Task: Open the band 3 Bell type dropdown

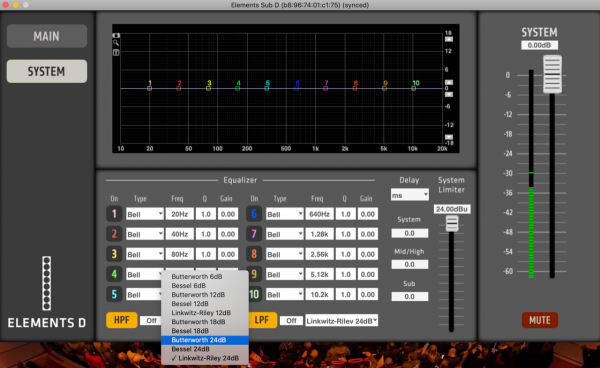Action: (145, 254)
